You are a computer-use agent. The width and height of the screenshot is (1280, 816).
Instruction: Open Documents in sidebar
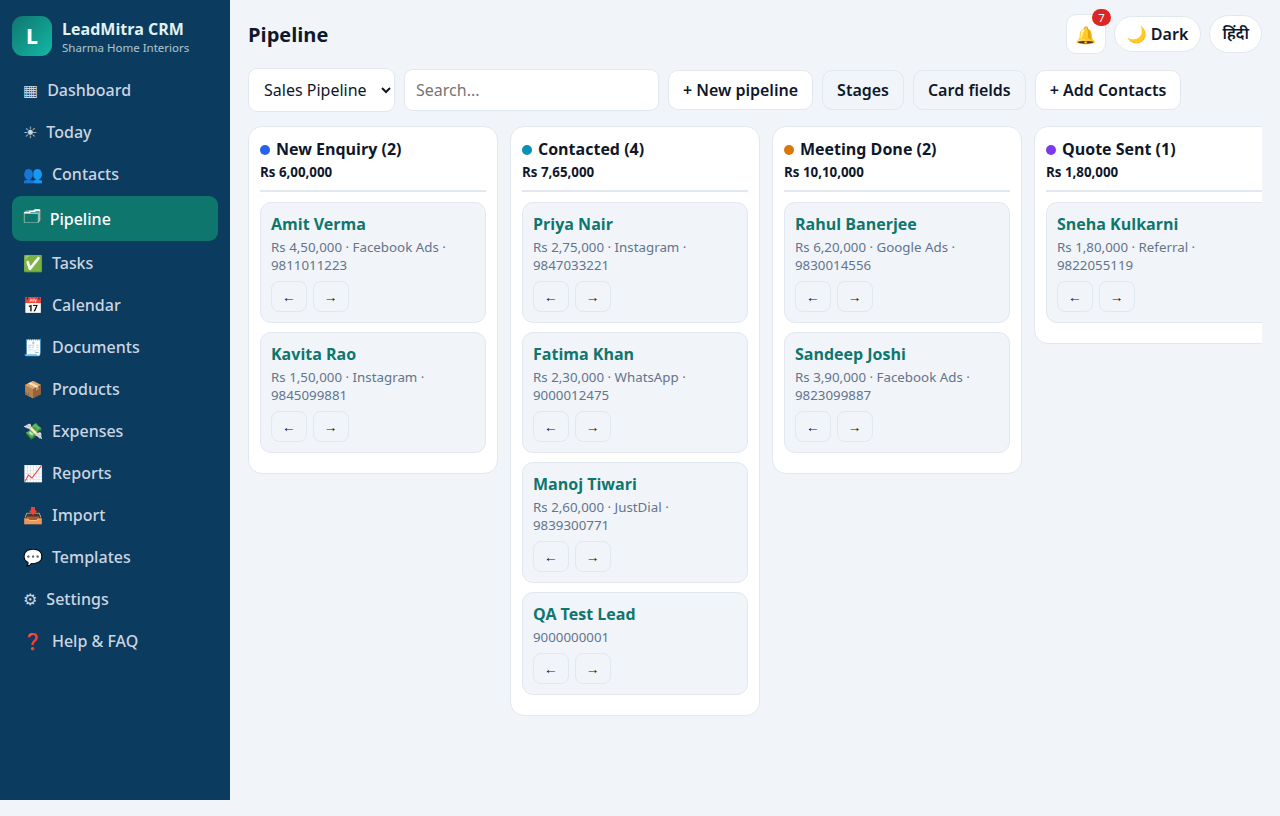tap(115, 347)
